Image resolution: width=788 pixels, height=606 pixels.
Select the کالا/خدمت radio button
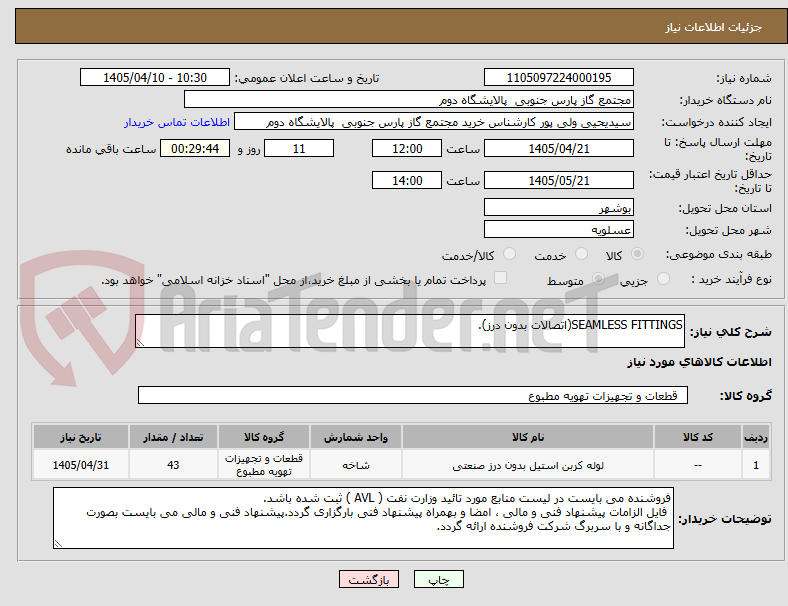point(510,254)
